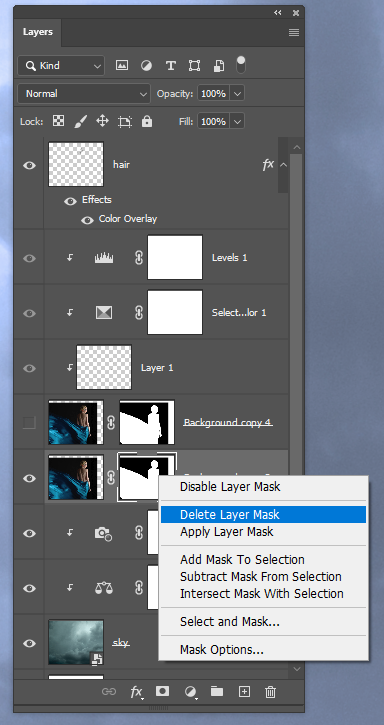Select the sky layer thumbnail
Image resolution: width=384 pixels, height=725 pixels.
(76, 643)
